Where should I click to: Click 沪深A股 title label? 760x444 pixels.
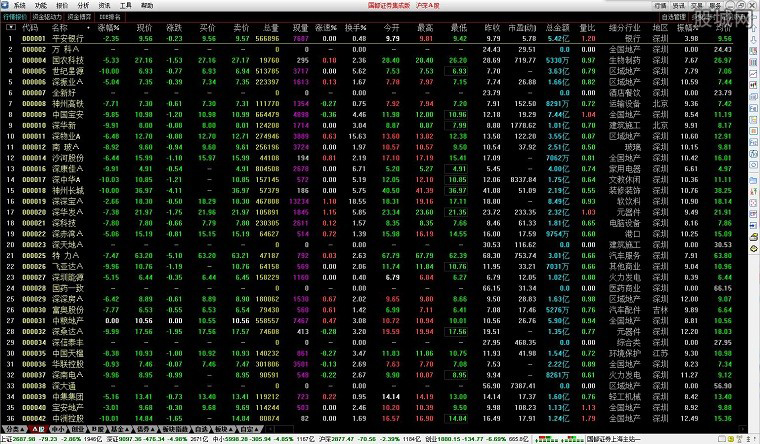428,5
